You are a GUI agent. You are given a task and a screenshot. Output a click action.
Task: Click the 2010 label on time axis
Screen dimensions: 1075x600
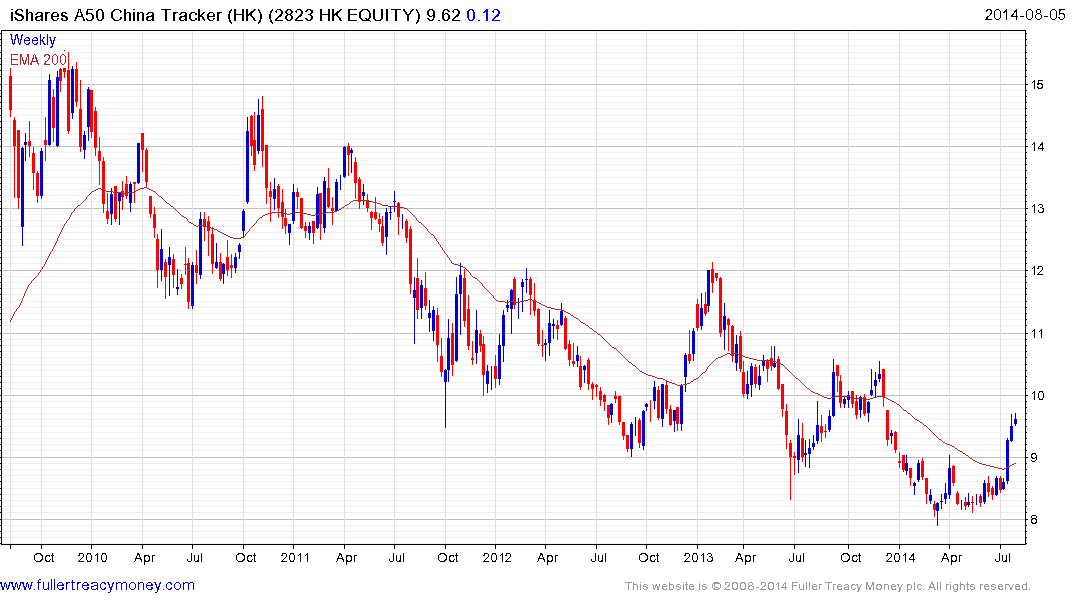point(92,557)
